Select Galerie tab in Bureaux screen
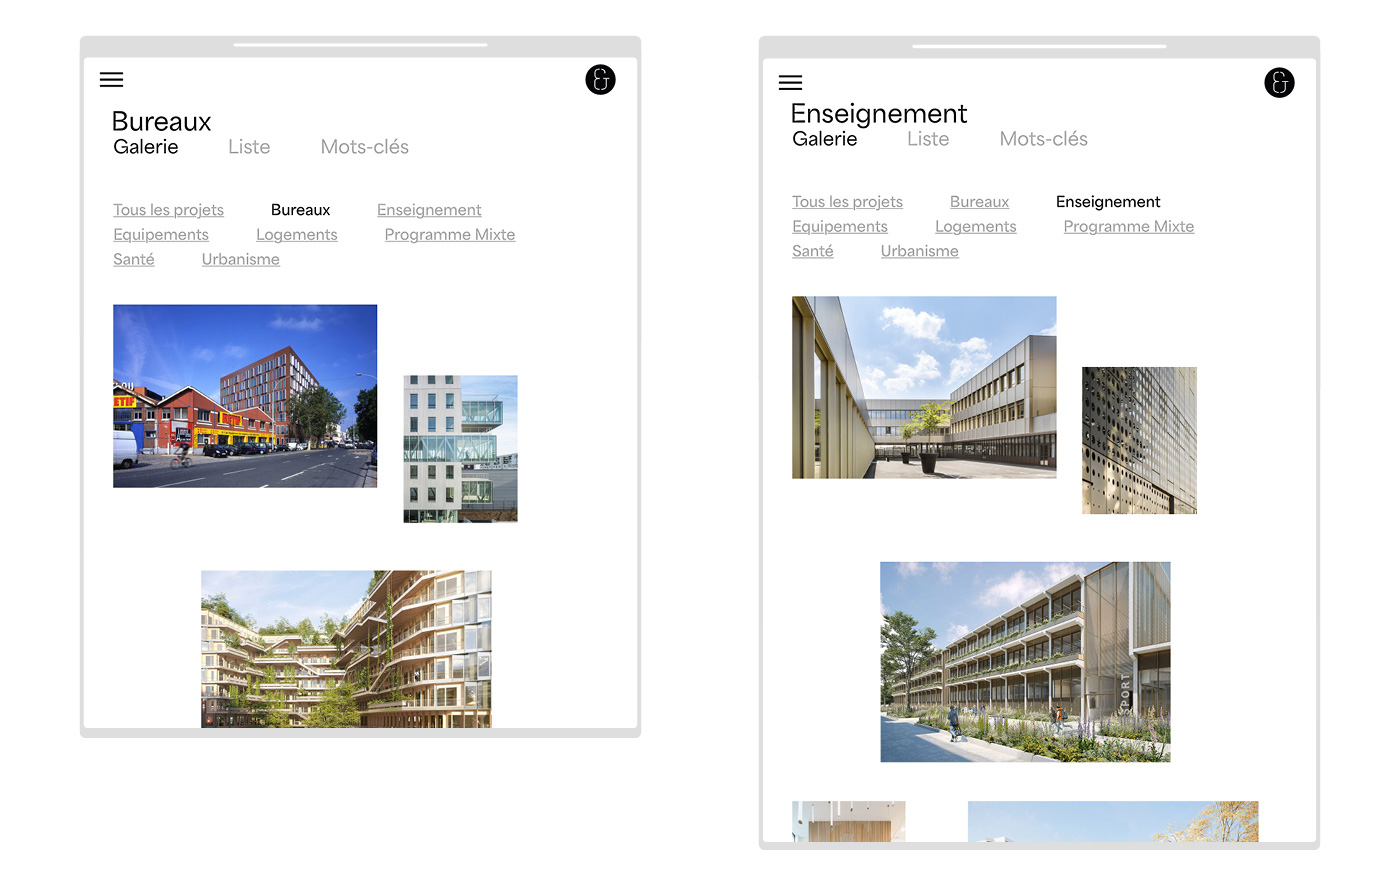Viewport: 1400px width, 890px height. click(146, 147)
